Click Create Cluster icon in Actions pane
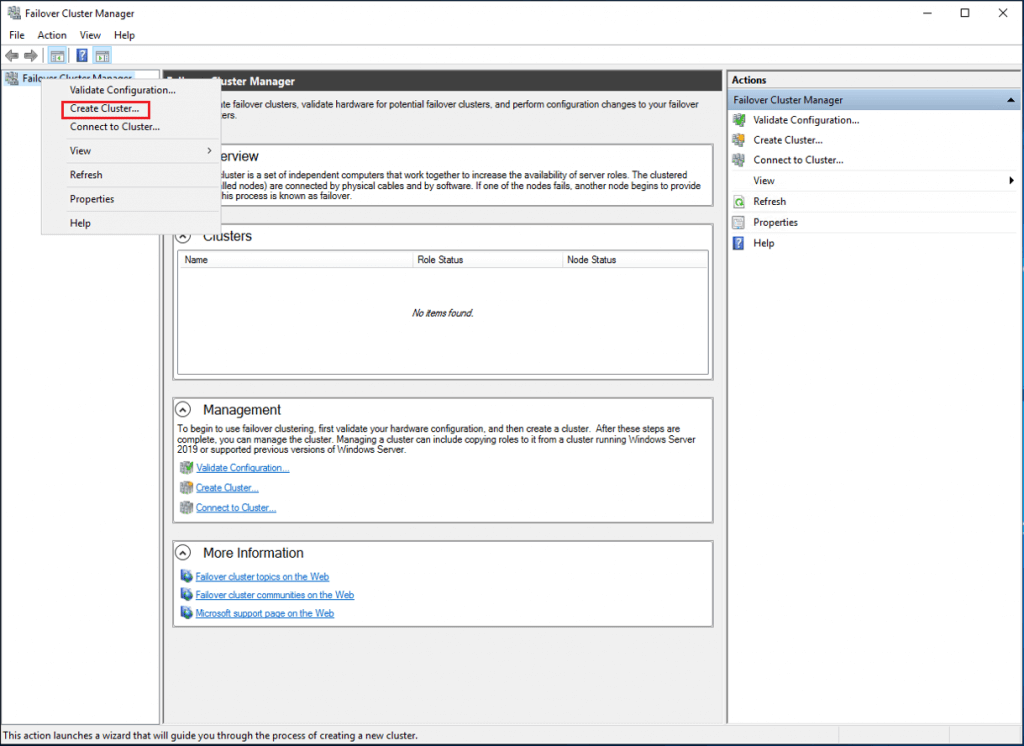This screenshot has width=1024, height=746. tap(739, 140)
